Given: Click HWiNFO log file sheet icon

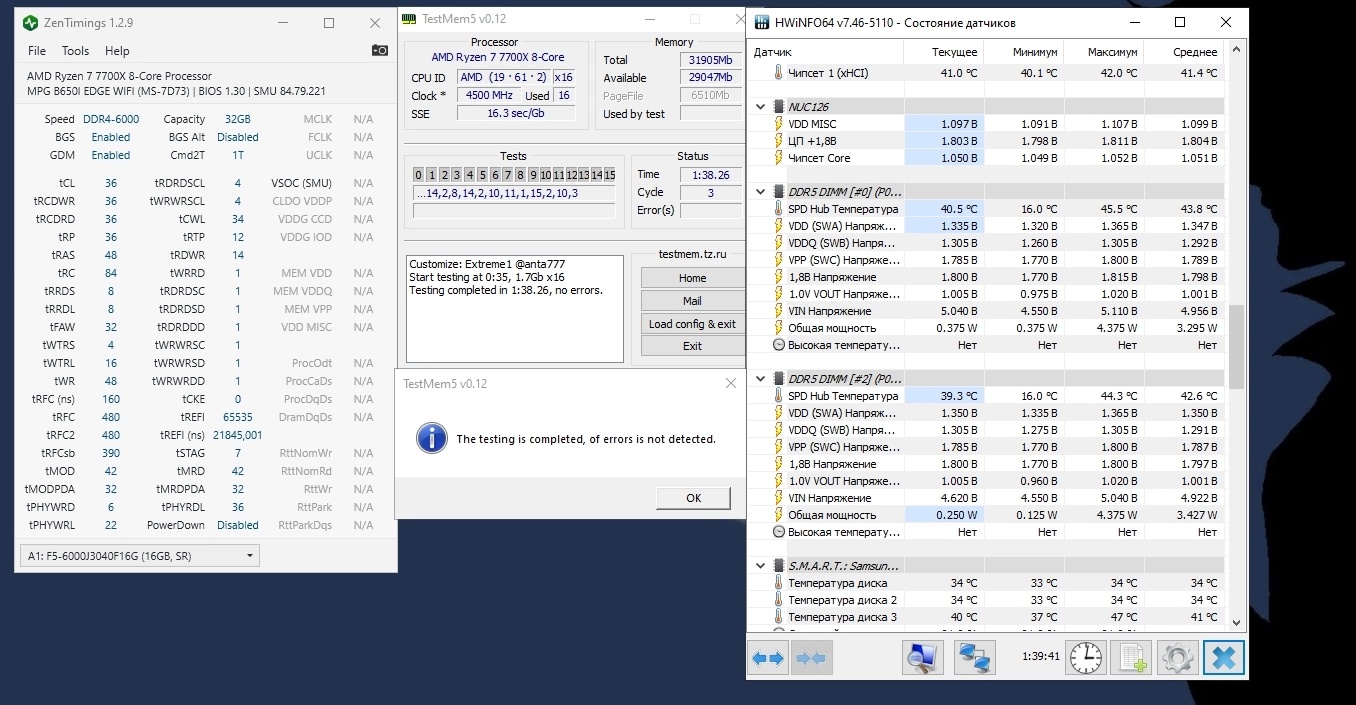Looking at the screenshot, I should pyautogui.click(x=1130, y=658).
